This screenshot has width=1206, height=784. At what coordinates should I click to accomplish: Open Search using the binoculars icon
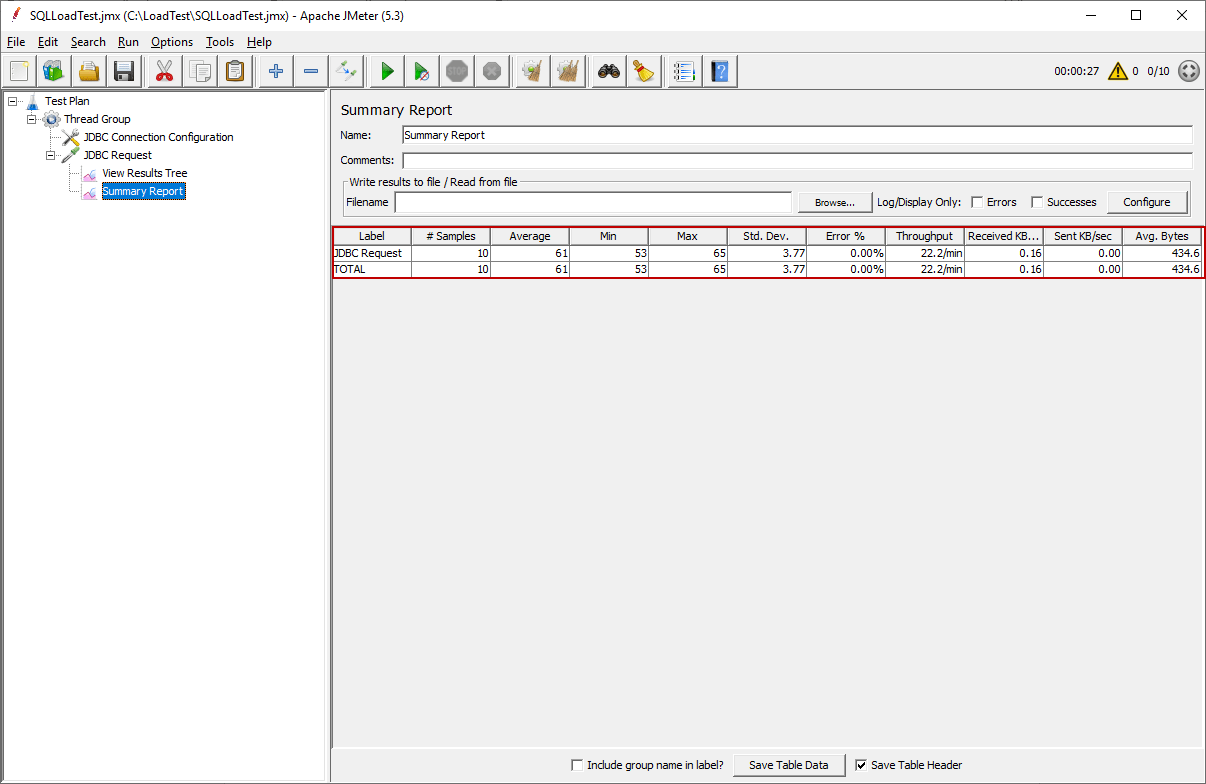[608, 71]
